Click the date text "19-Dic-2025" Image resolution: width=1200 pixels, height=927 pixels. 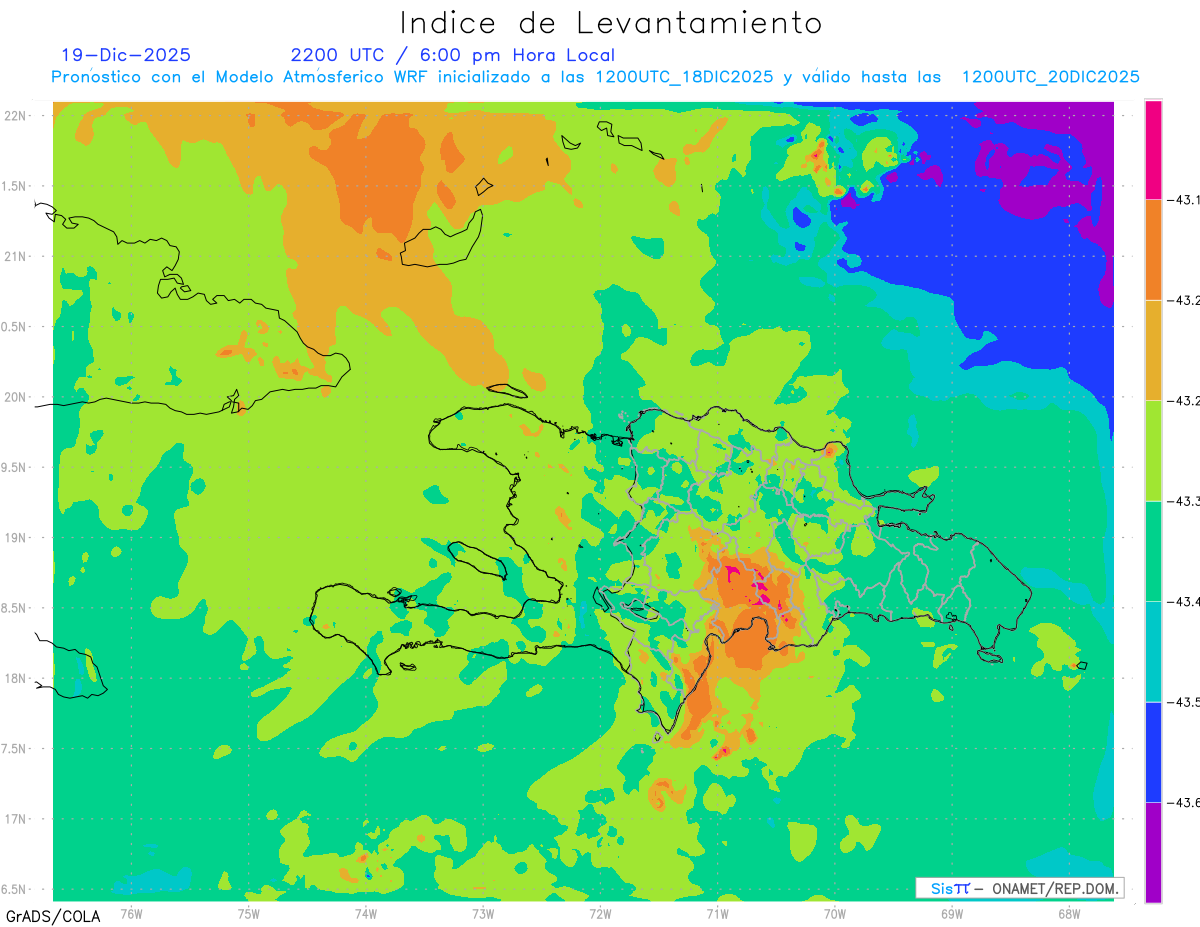click(x=126, y=55)
